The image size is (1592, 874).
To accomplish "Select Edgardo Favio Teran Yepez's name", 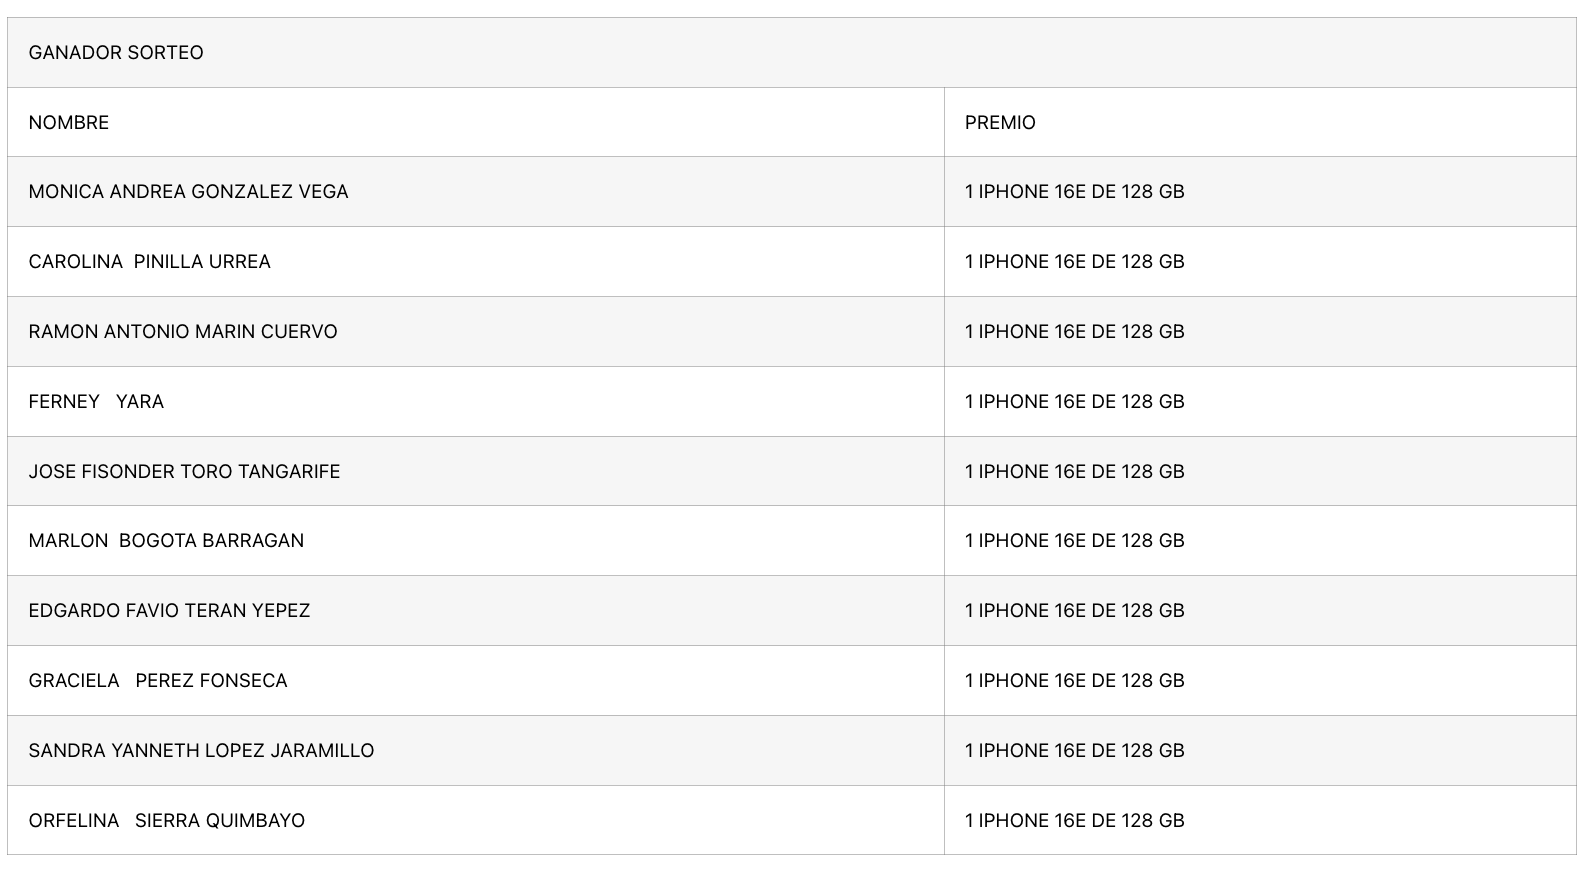I will coord(169,611).
